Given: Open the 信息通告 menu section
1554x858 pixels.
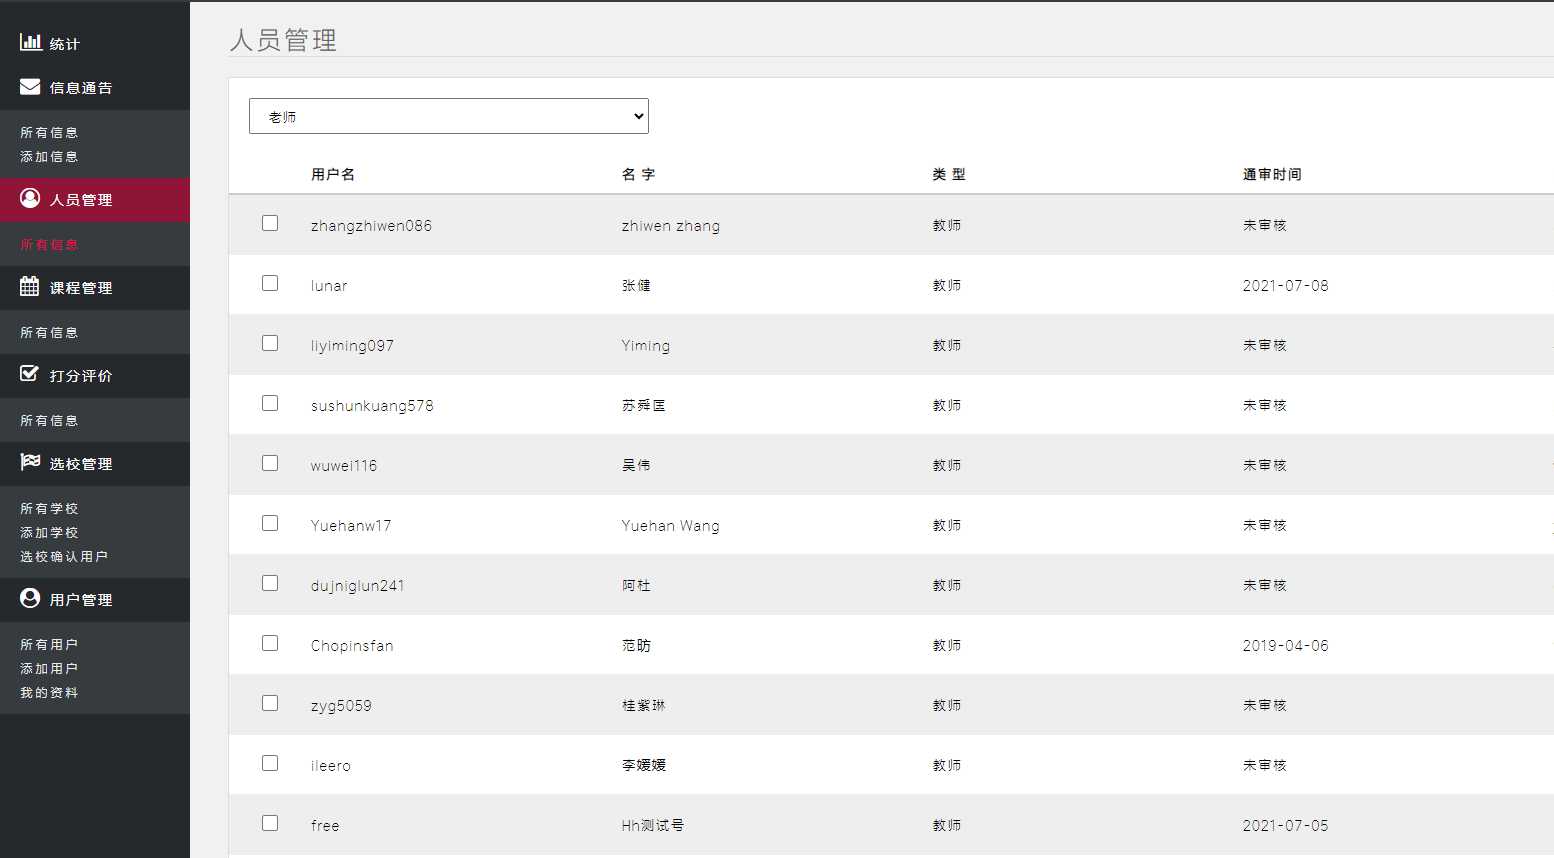Looking at the screenshot, I should coord(95,88).
